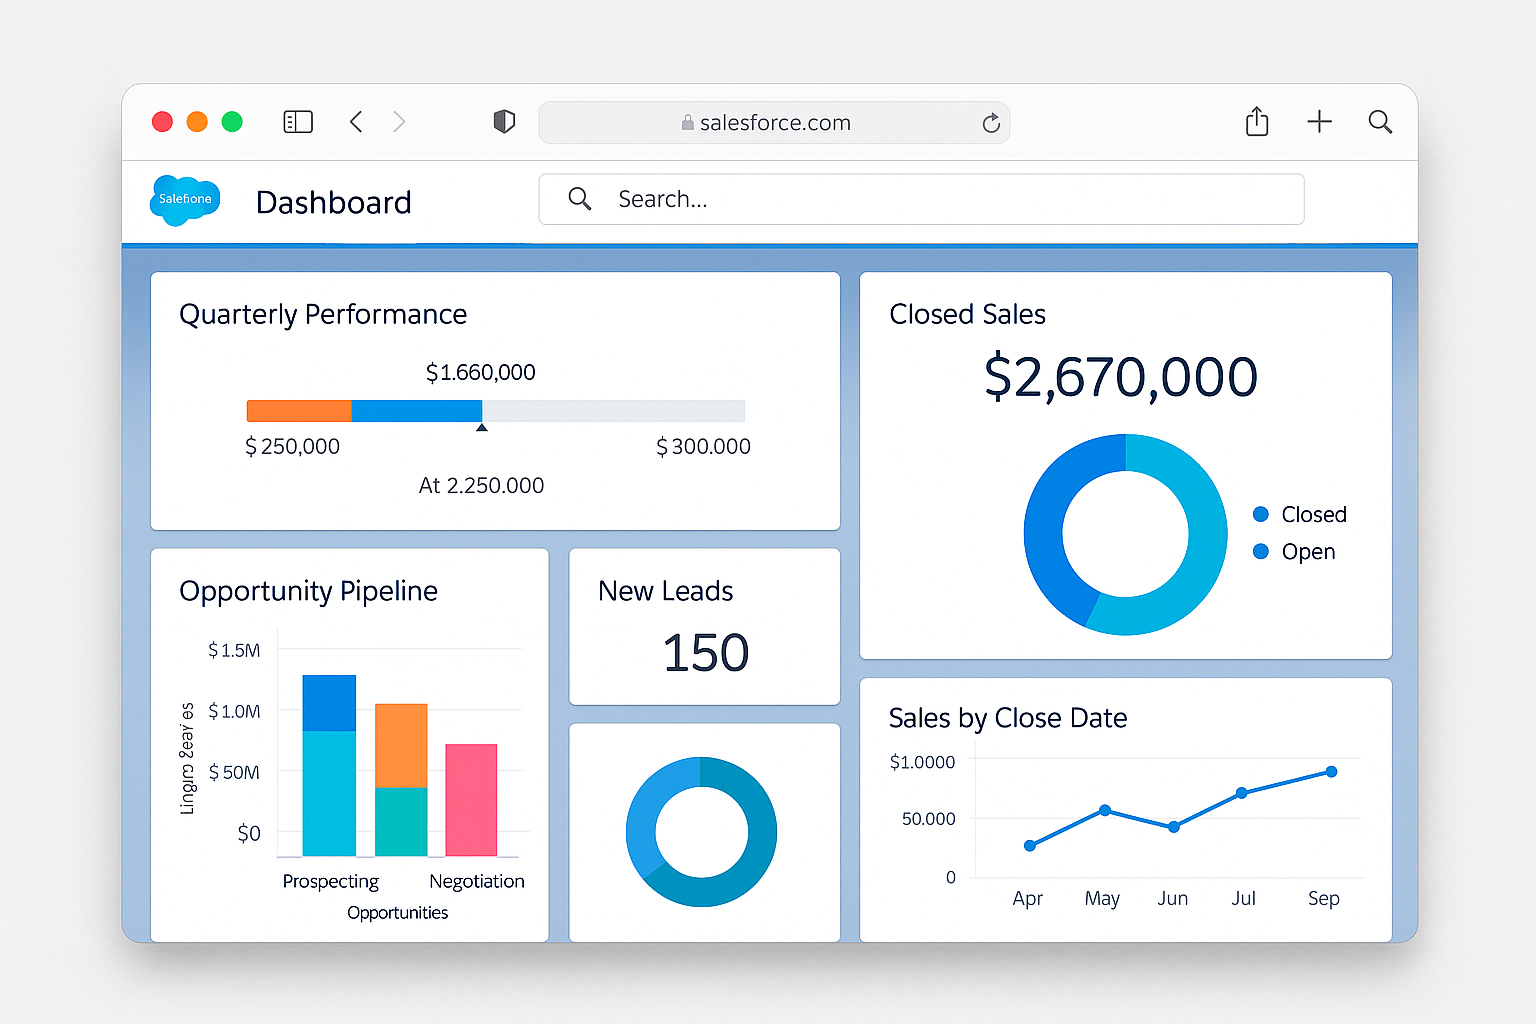The width and height of the screenshot is (1536, 1024).
Task: Open the New Leads metric card
Action: click(704, 627)
